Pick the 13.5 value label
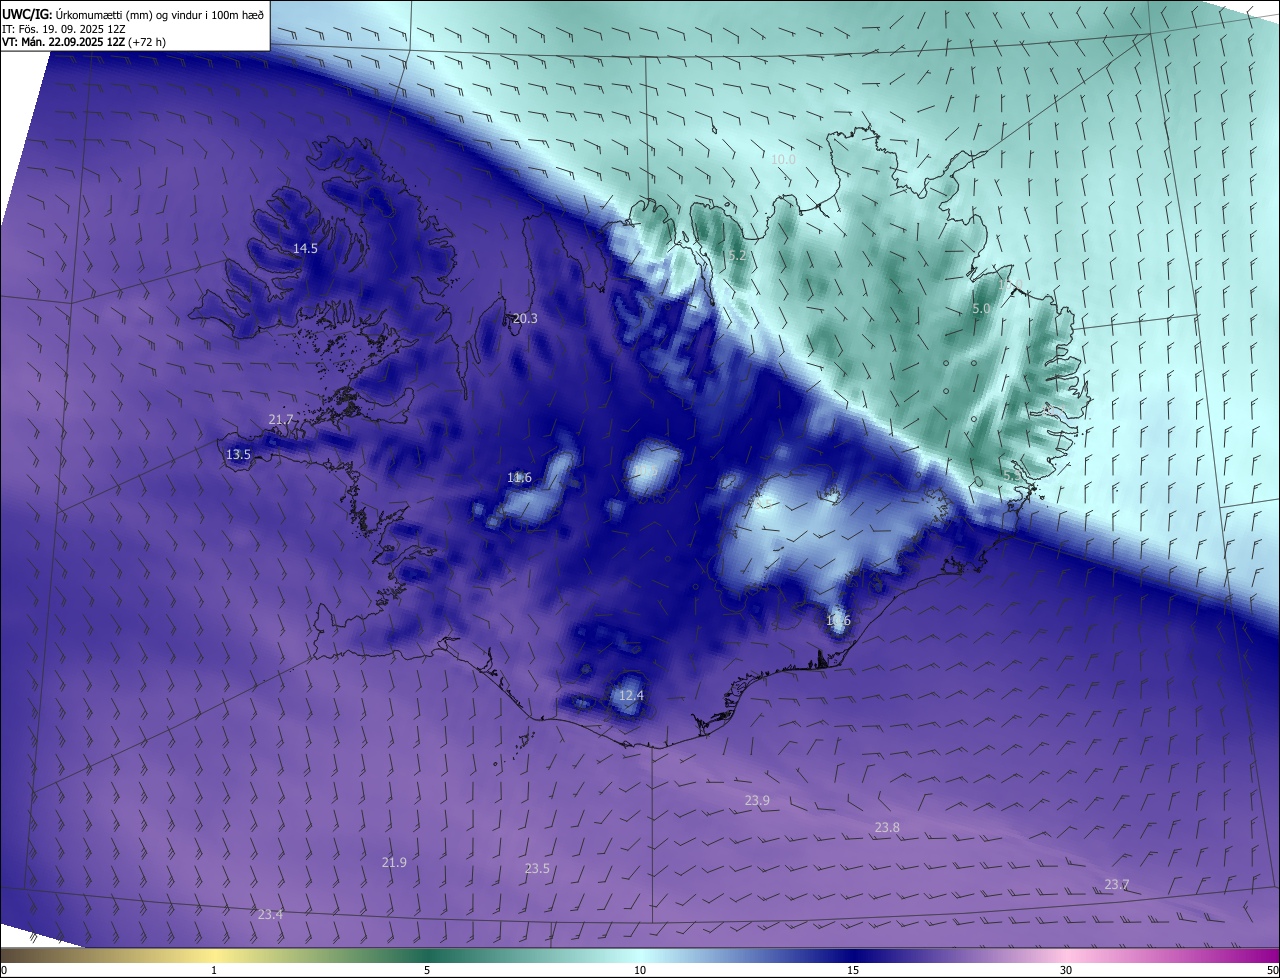Screen dimensions: 1280x978 [x=238, y=454]
